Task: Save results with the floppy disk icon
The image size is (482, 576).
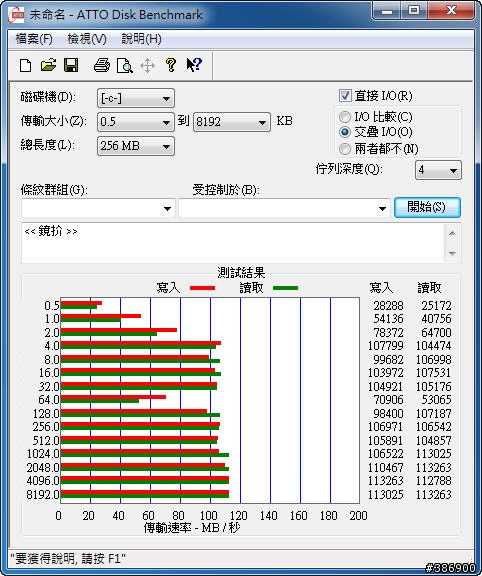Action: (71, 65)
